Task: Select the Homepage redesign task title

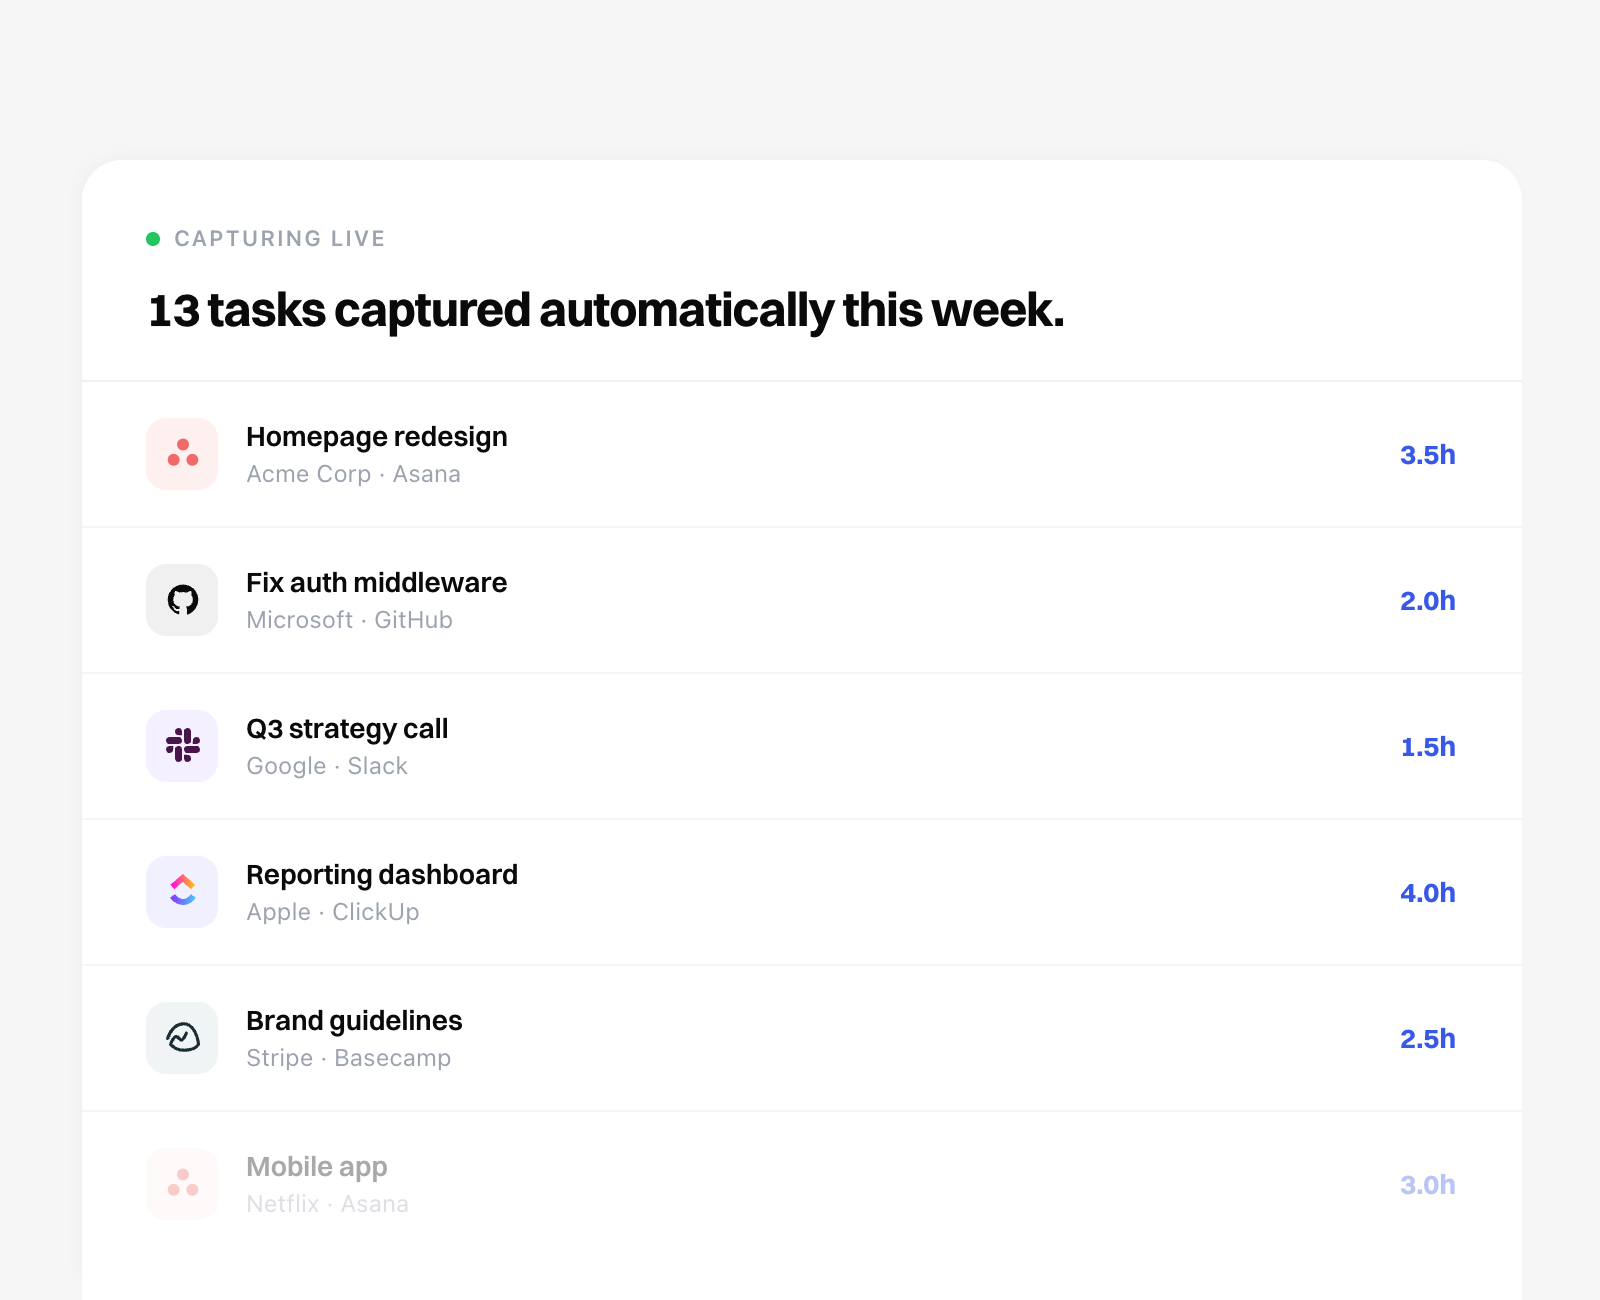Action: tap(377, 437)
